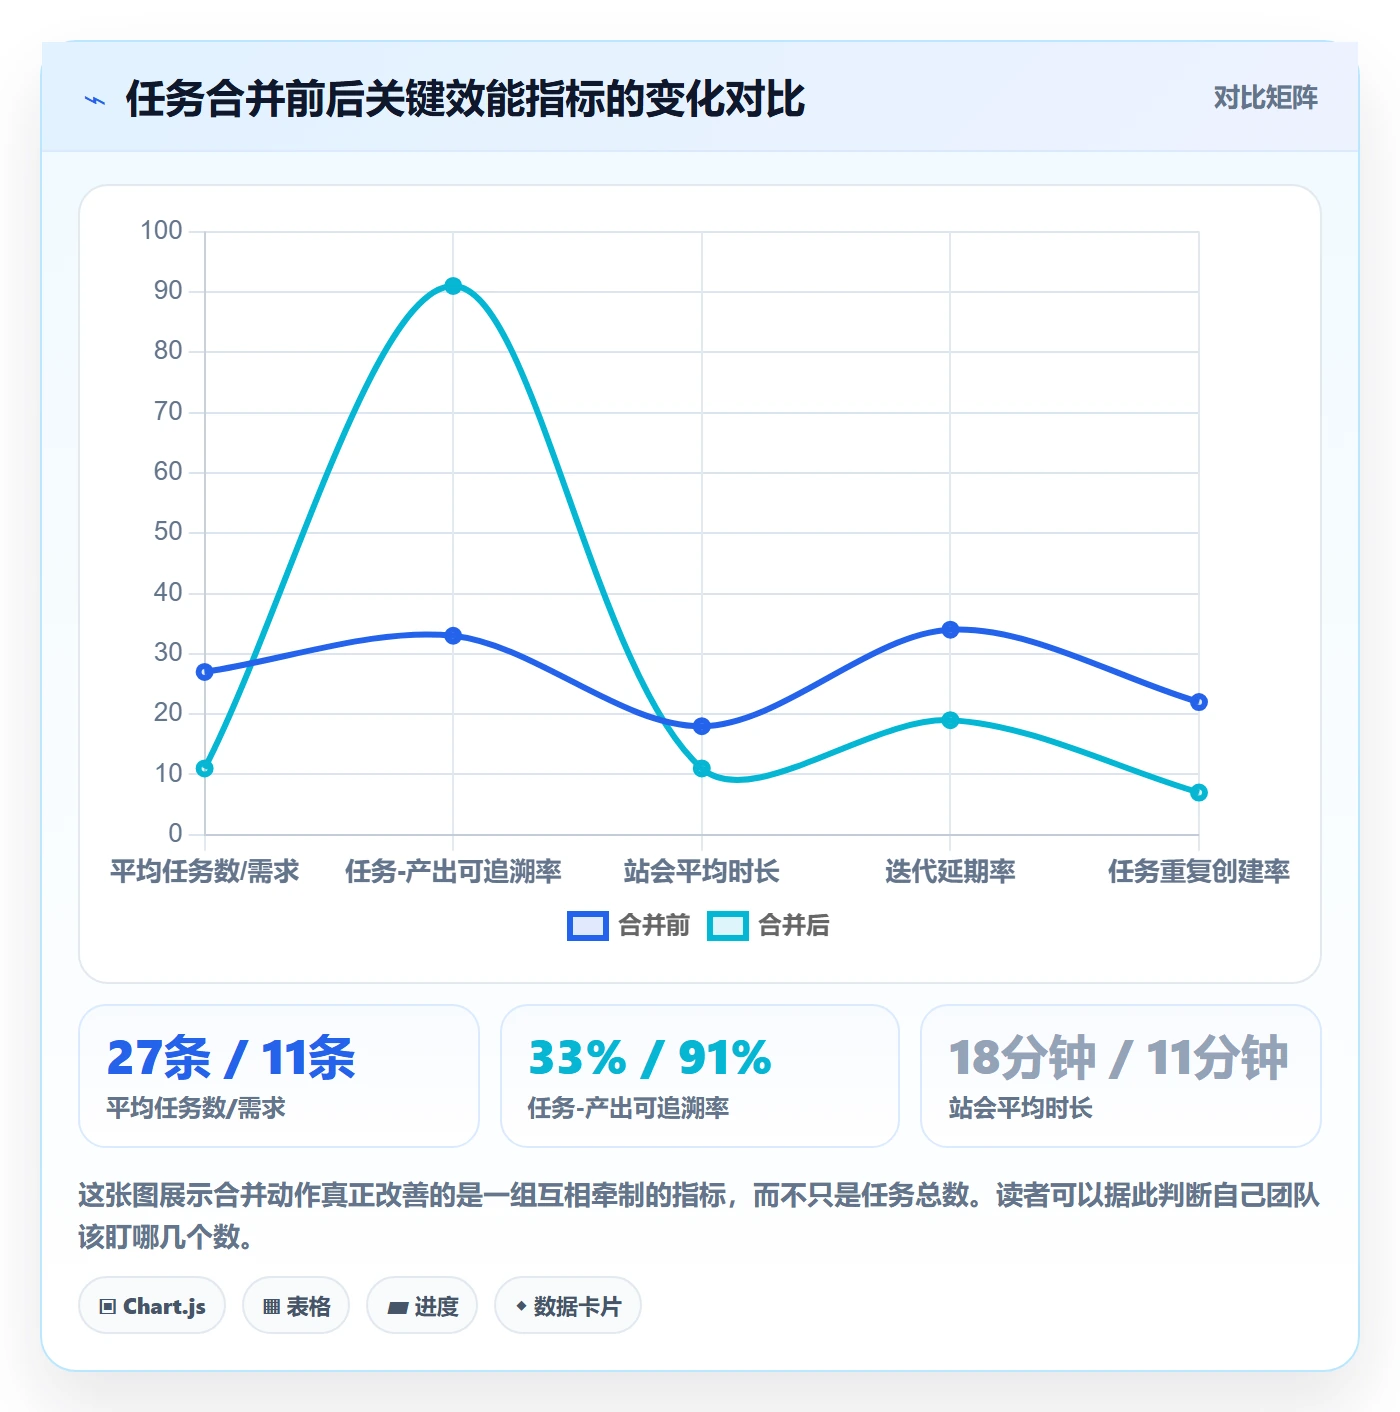This screenshot has height=1412, width=1400.
Task: Click 合并前 point at 任务-产出可追溯率
Action: point(453,636)
